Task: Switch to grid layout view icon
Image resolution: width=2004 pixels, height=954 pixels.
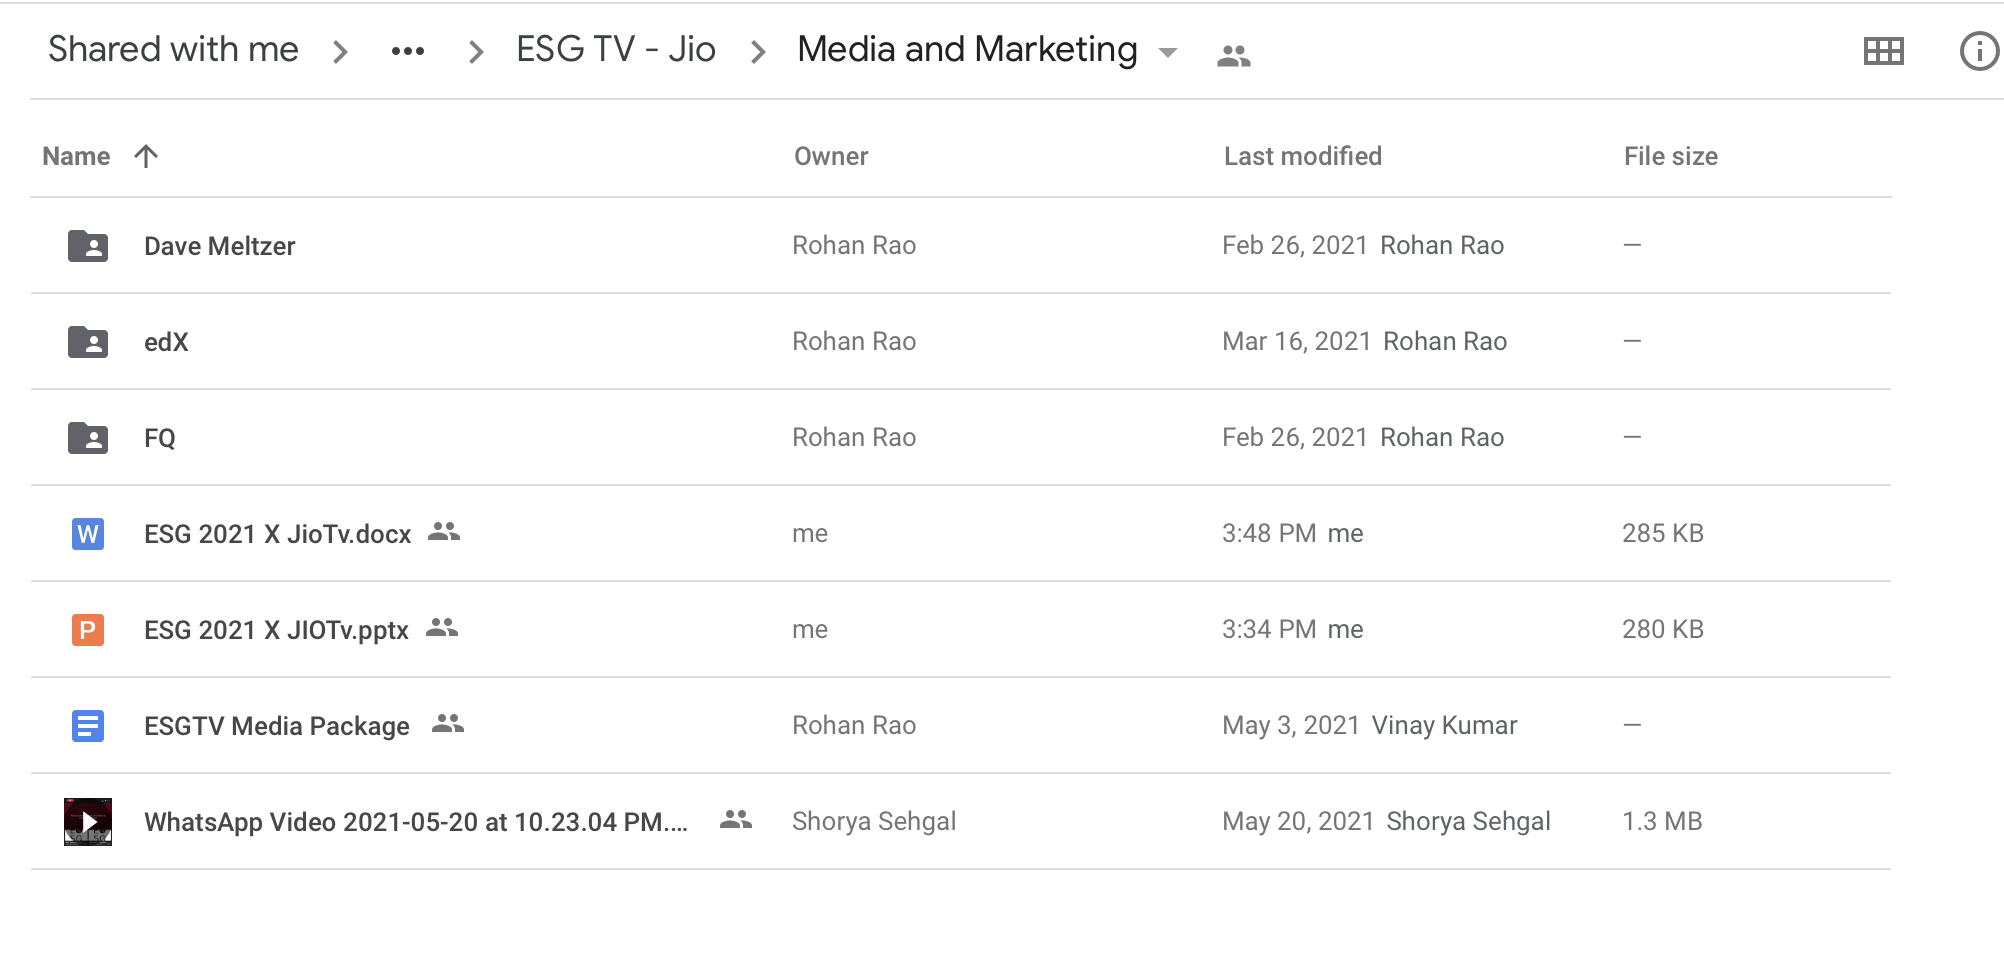Action: (x=1884, y=51)
